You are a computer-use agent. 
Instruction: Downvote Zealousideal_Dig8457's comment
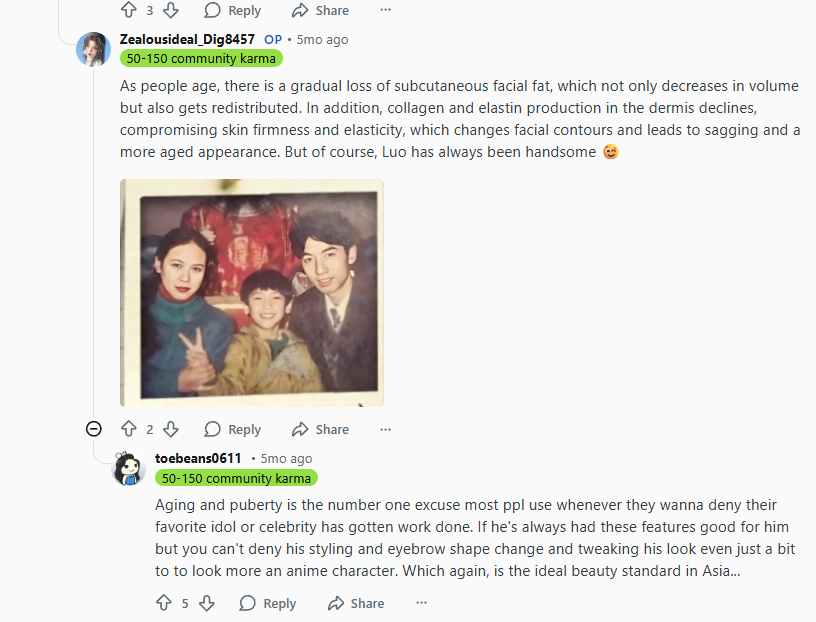click(171, 429)
